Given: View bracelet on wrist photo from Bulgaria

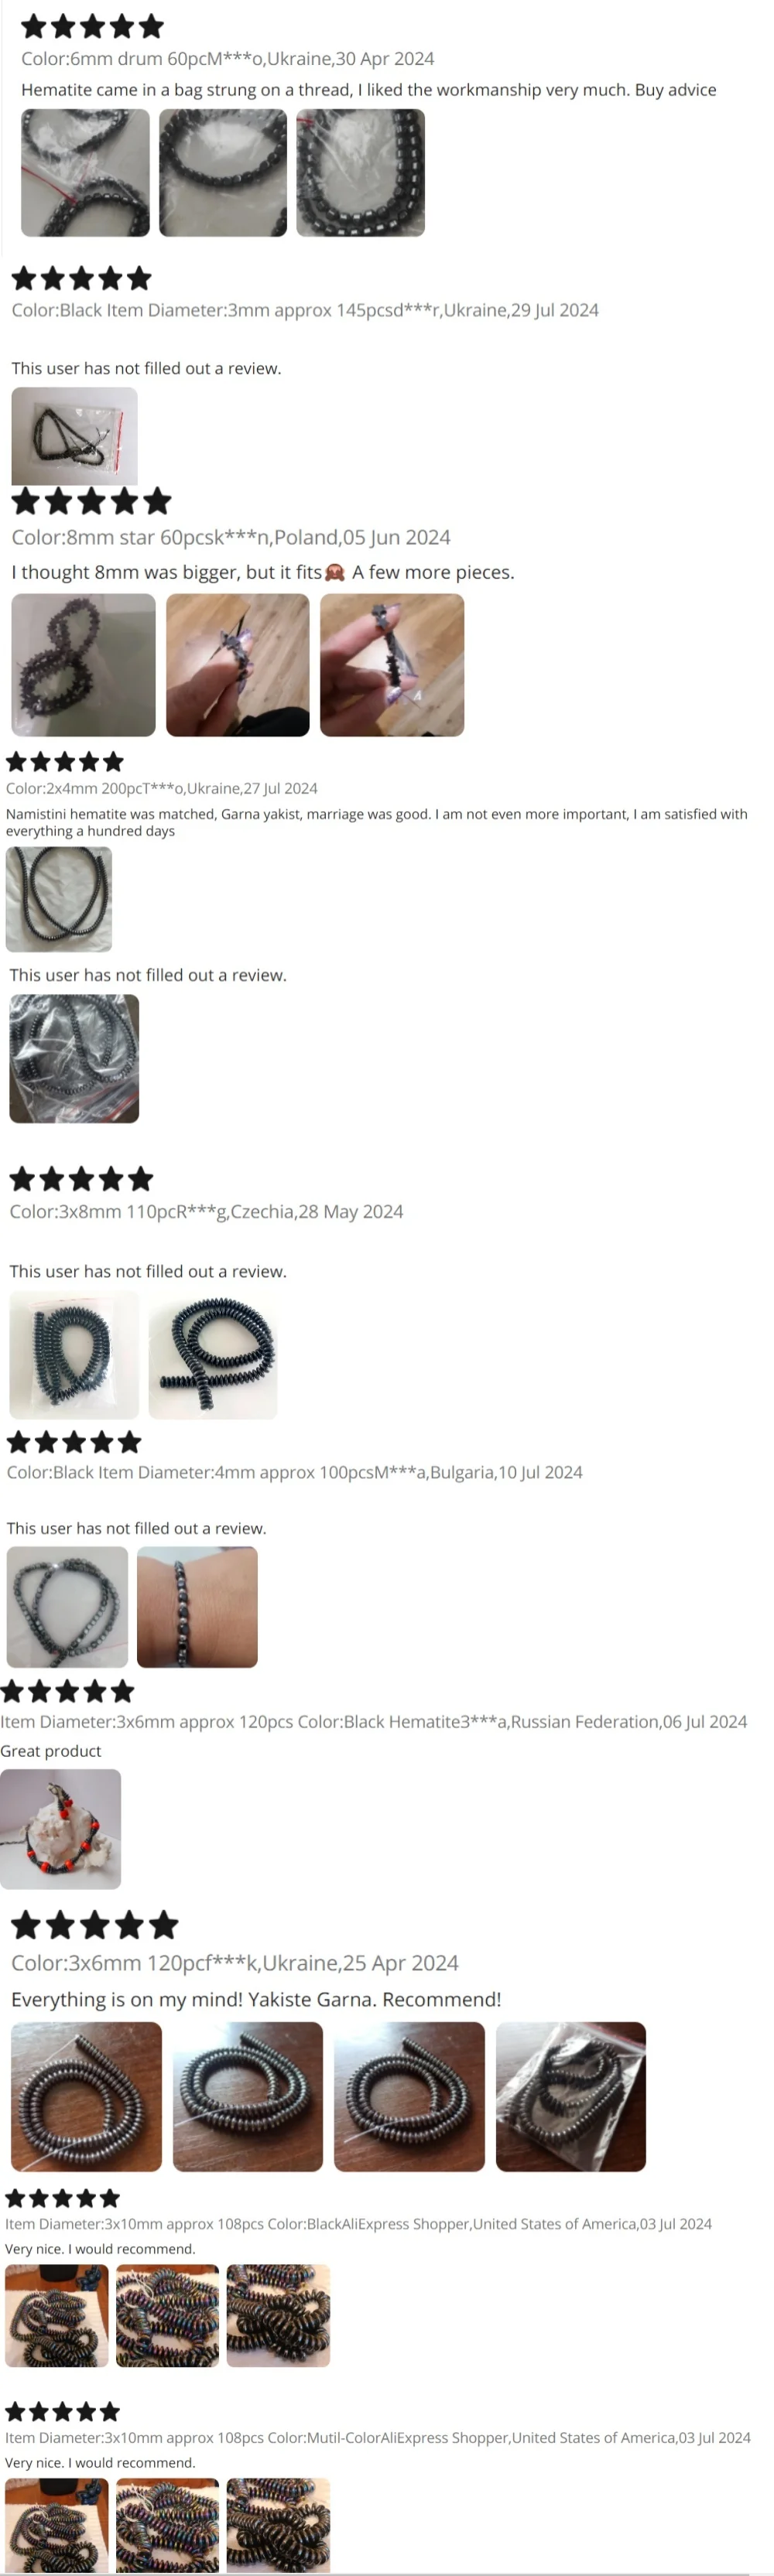Looking at the screenshot, I should 197,1607.
